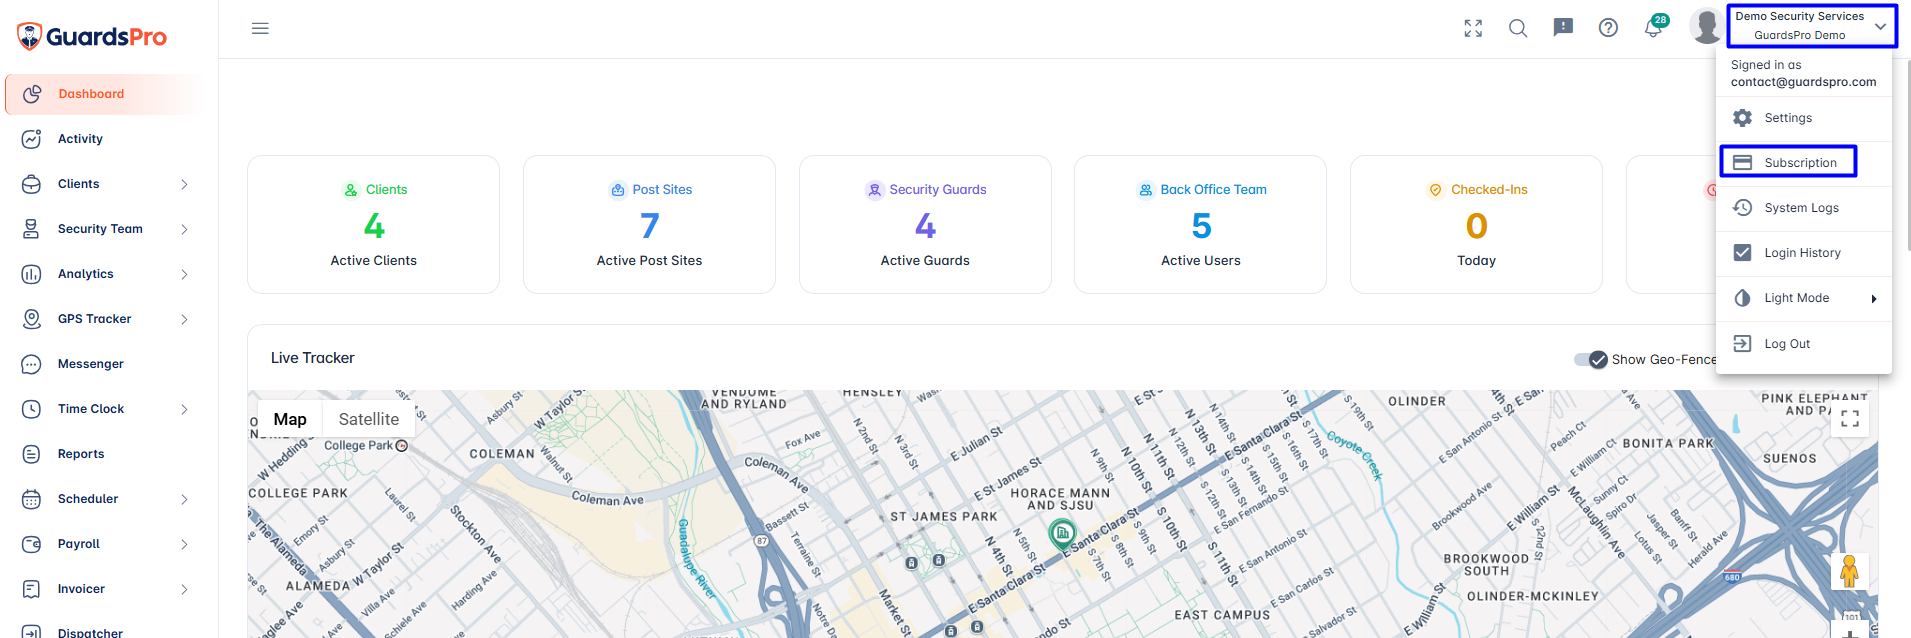
Task: Expand Invoicer submenu chevron
Action: click(184, 589)
